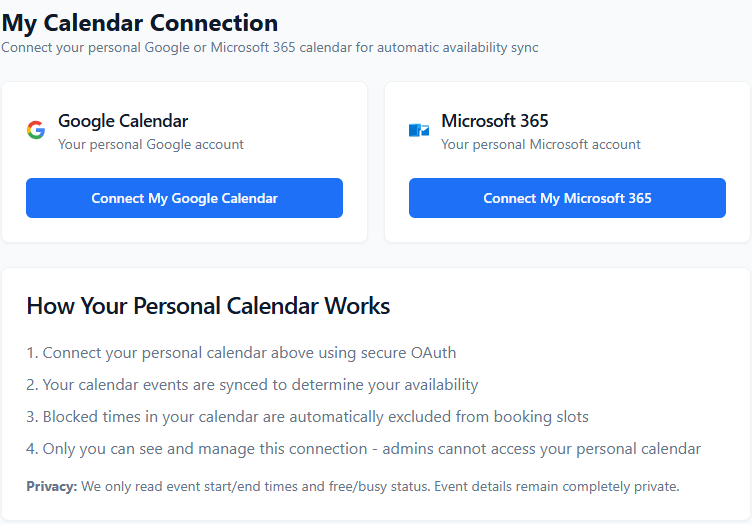
Task: Click the 'Google Calendar' card title
Action: click(123, 121)
